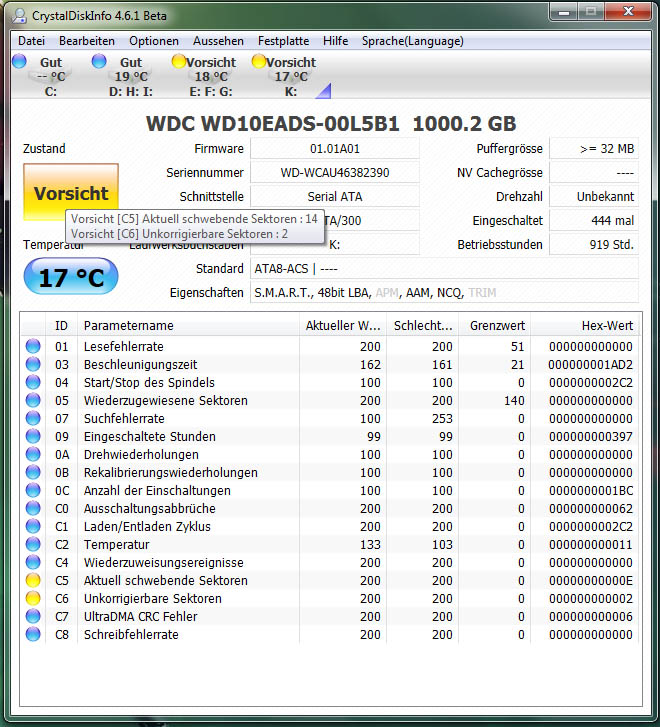Click status icon for 01 Lesefehlerrate
Image resolution: width=660 pixels, height=727 pixels.
(x=33, y=346)
